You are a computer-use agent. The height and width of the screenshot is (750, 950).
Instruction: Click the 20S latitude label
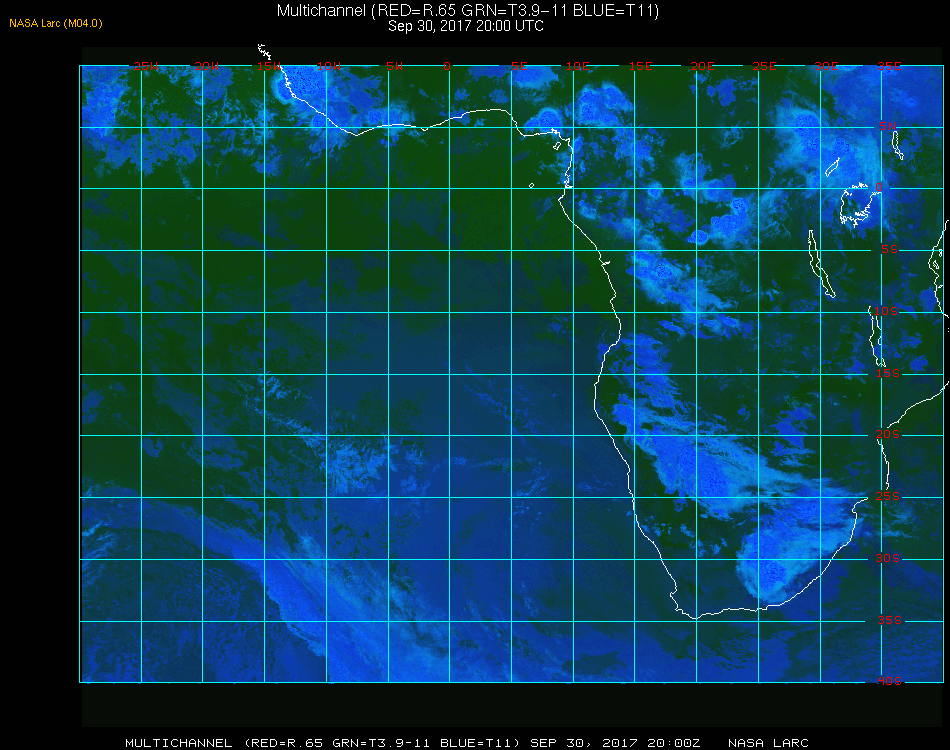pyautogui.click(x=888, y=434)
